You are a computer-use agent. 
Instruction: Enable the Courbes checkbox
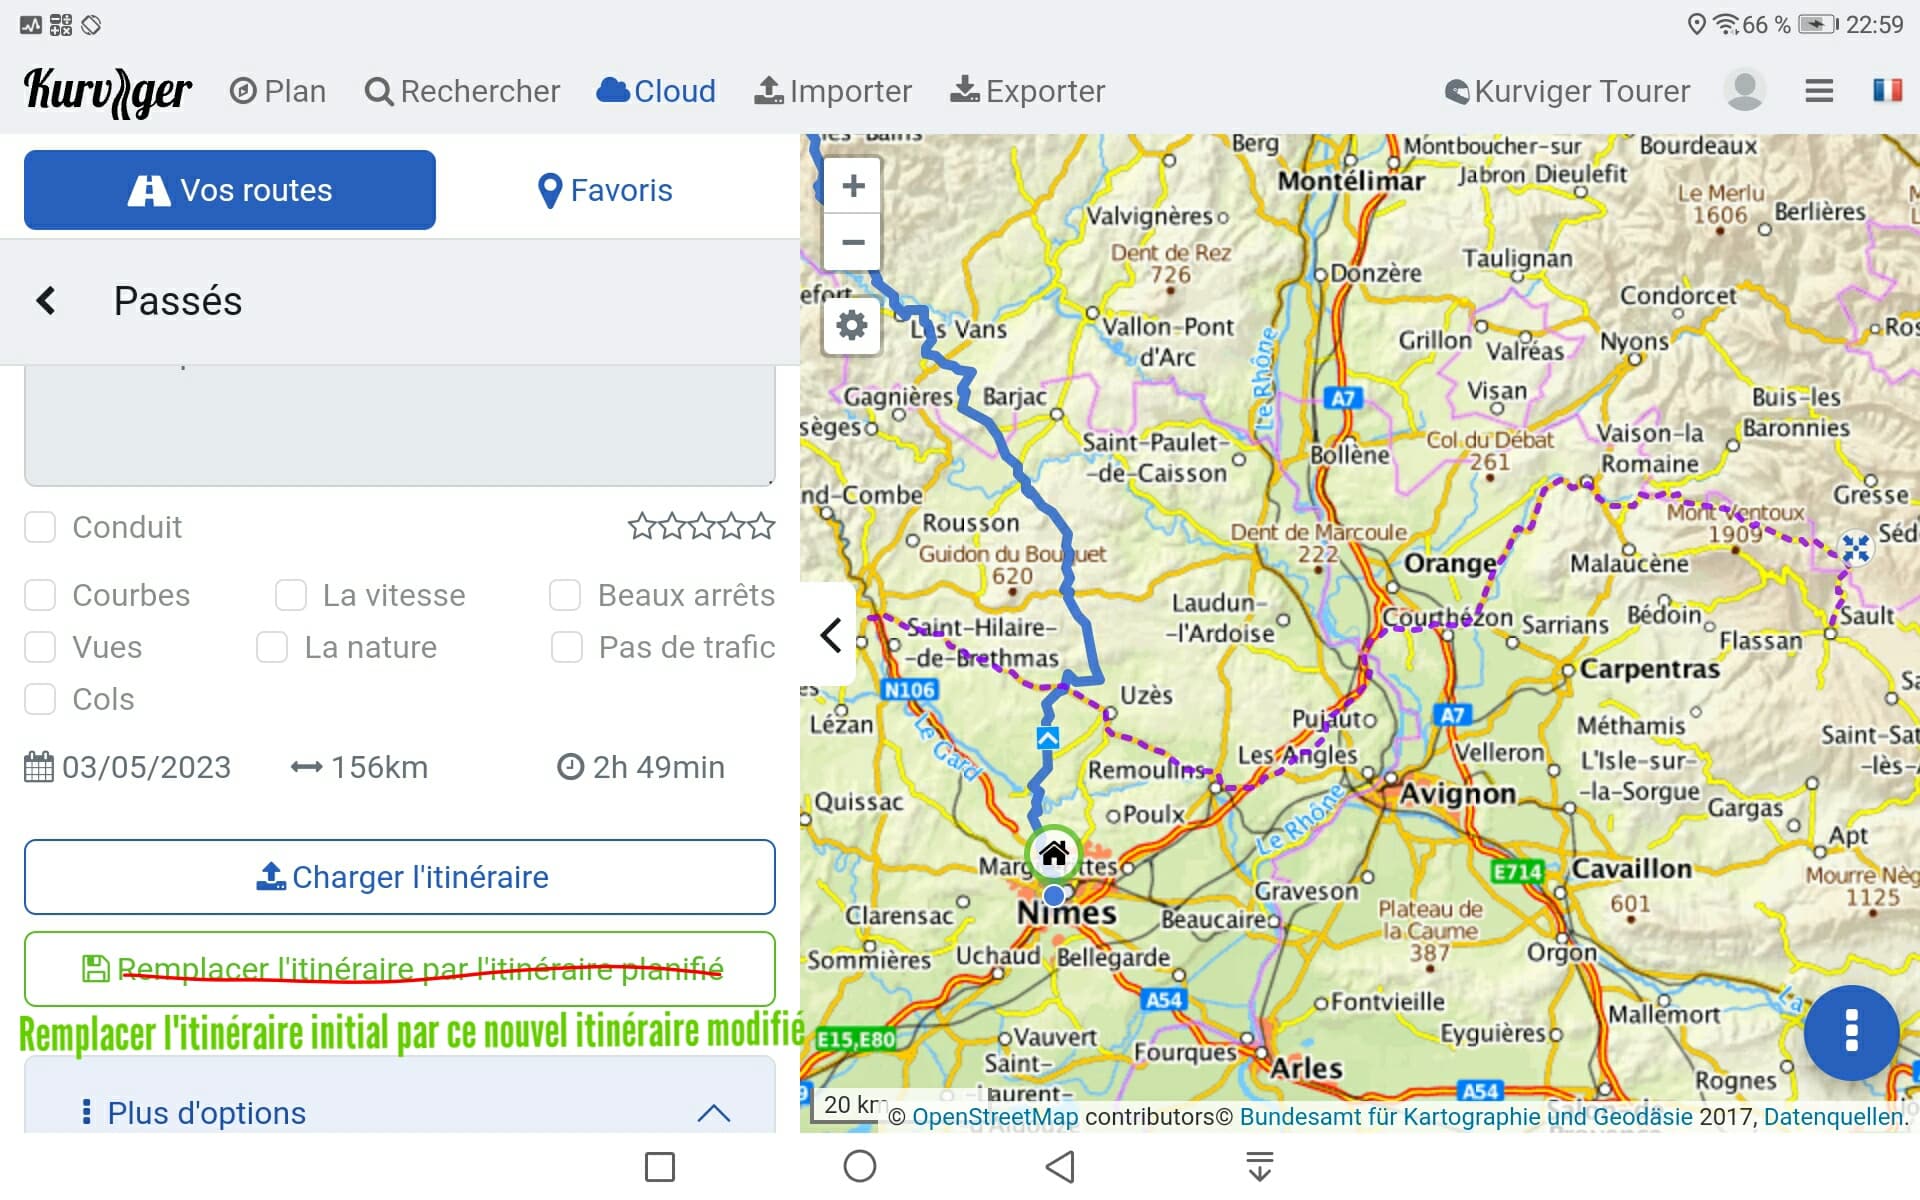[x=40, y=595]
